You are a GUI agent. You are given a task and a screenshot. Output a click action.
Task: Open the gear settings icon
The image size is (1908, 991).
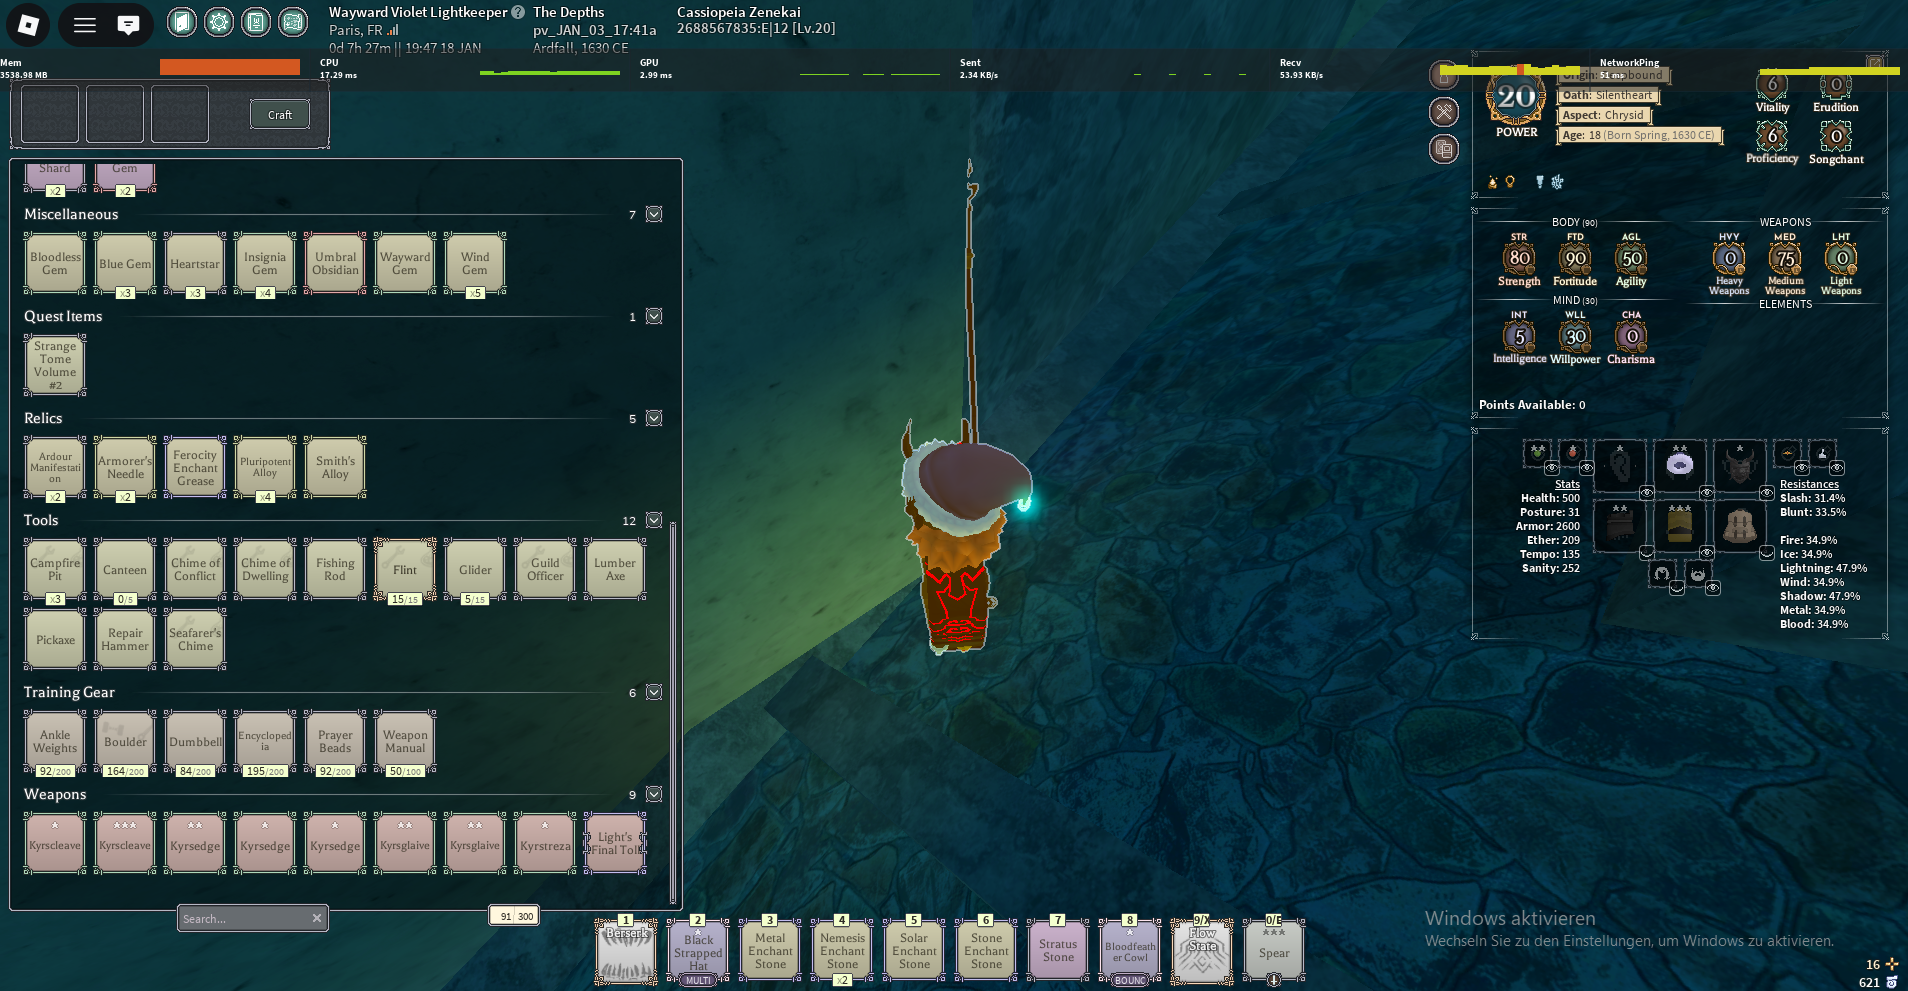(219, 22)
